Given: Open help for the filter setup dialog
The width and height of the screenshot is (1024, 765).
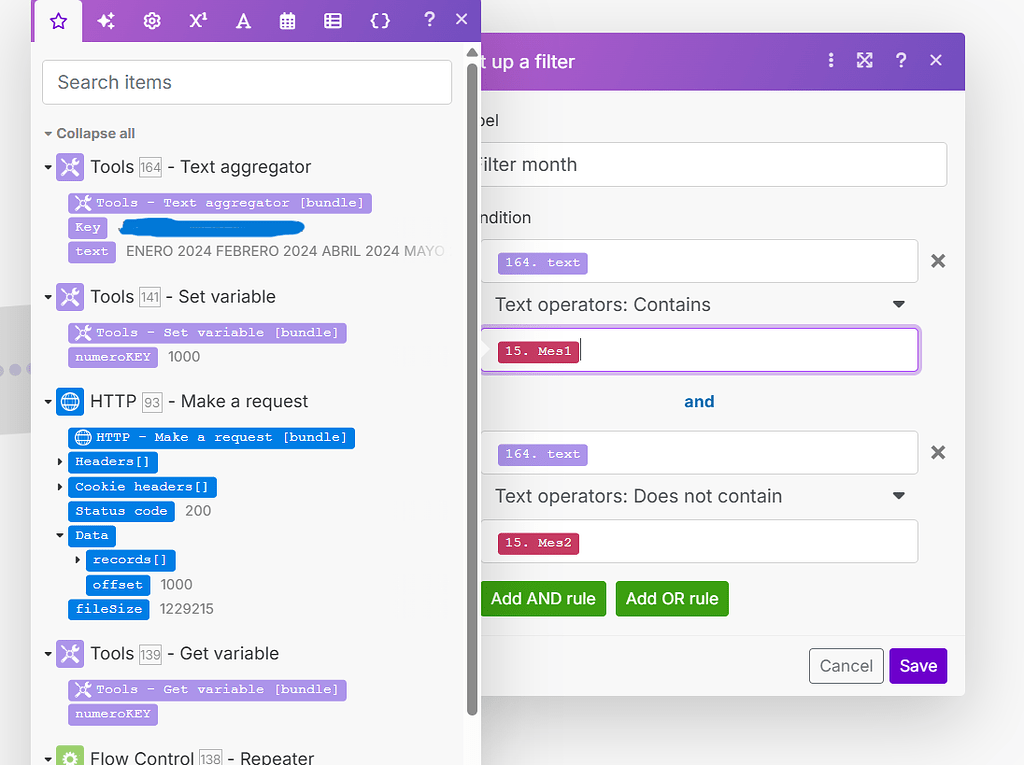Looking at the screenshot, I should (x=900, y=60).
